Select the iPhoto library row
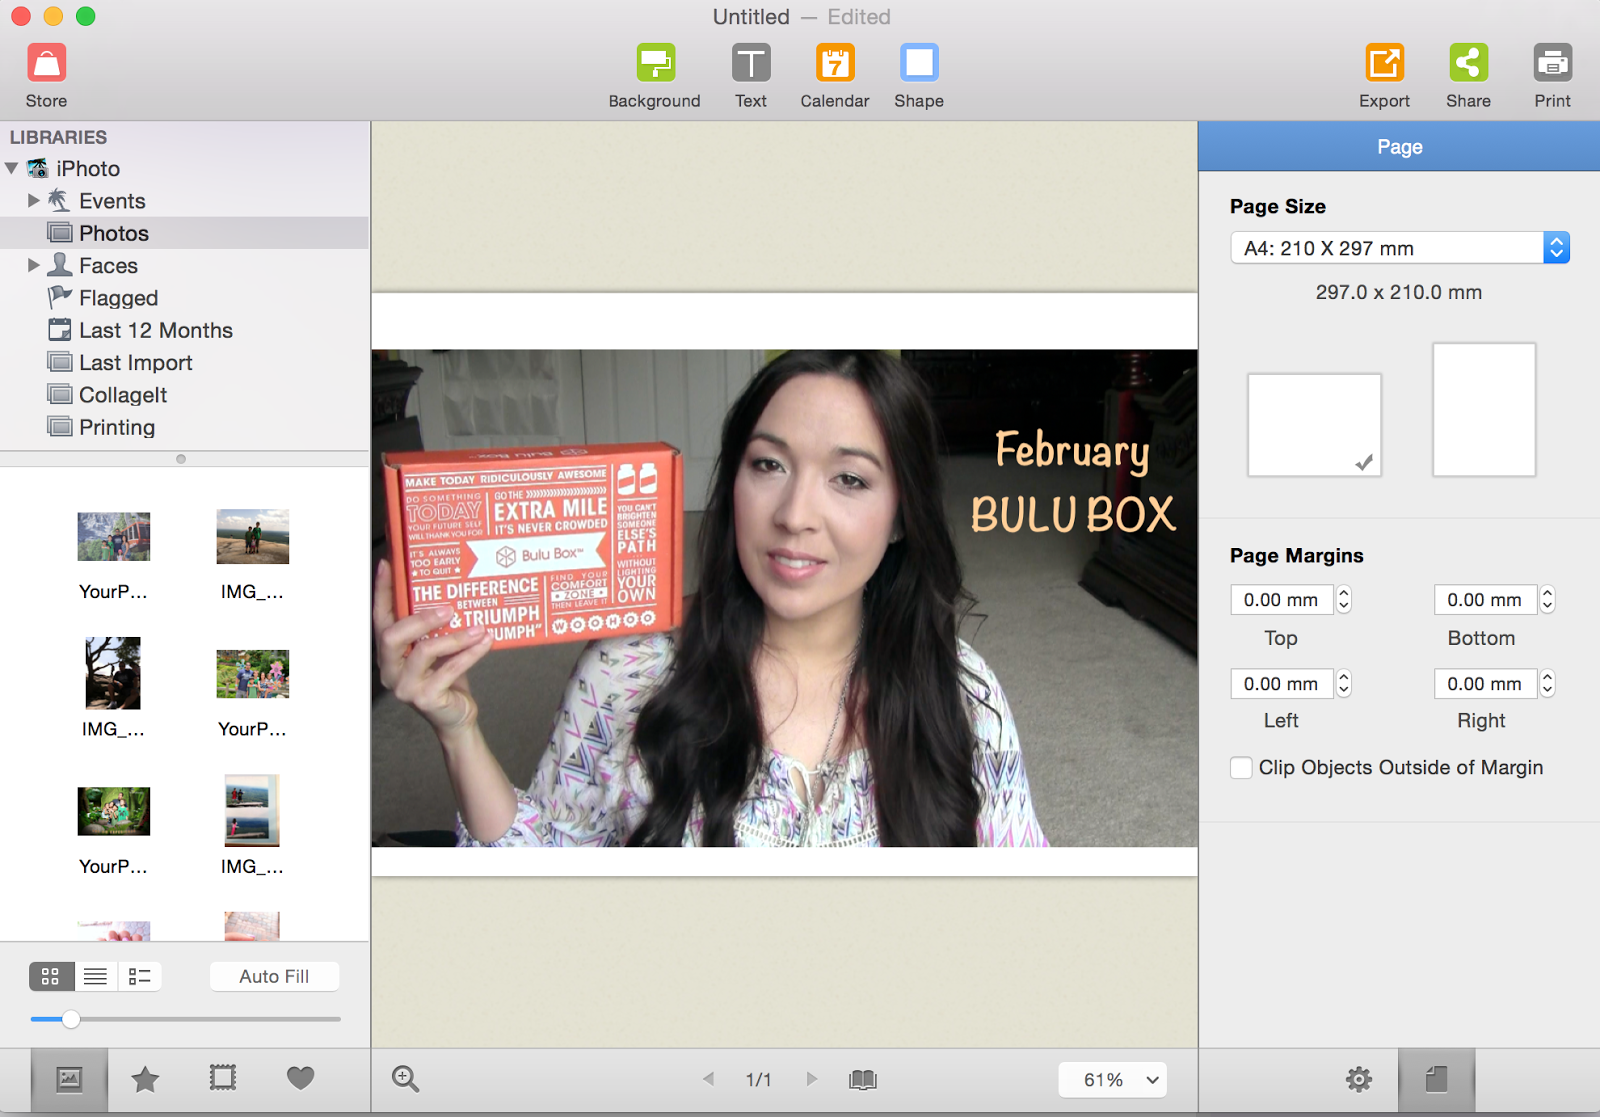The image size is (1600, 1117). (184, 169)
